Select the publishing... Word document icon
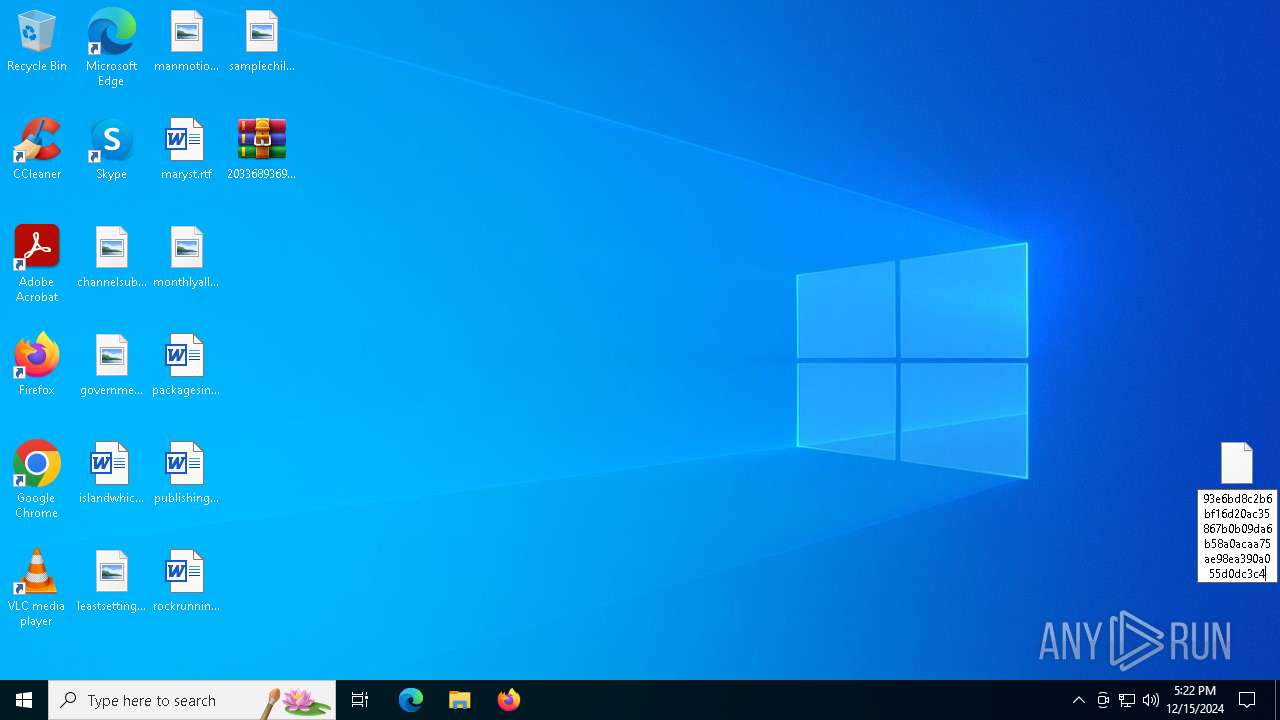This screenshot has width=1280, height=720. pos(186,474)
